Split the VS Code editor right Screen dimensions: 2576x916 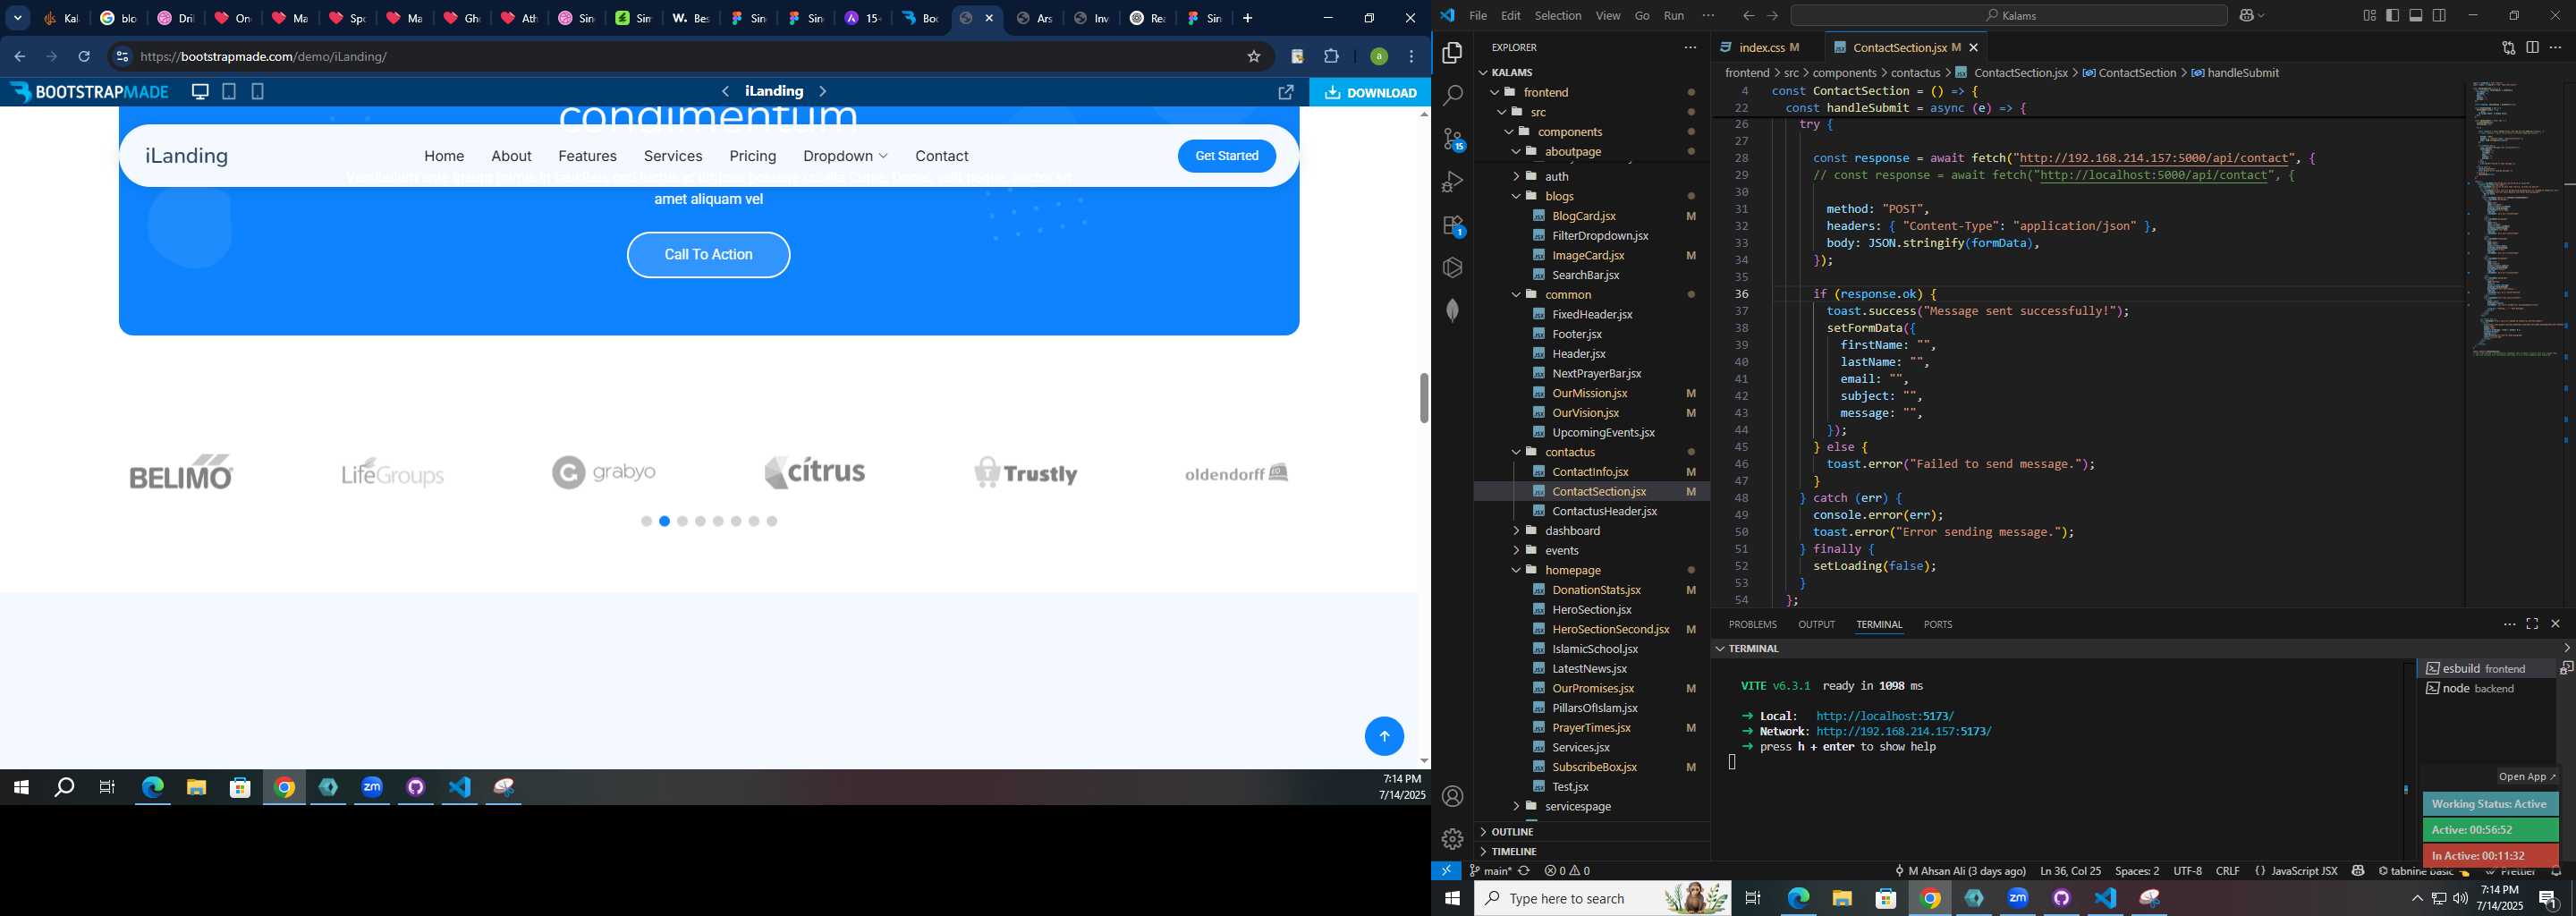click(2532, 47)
